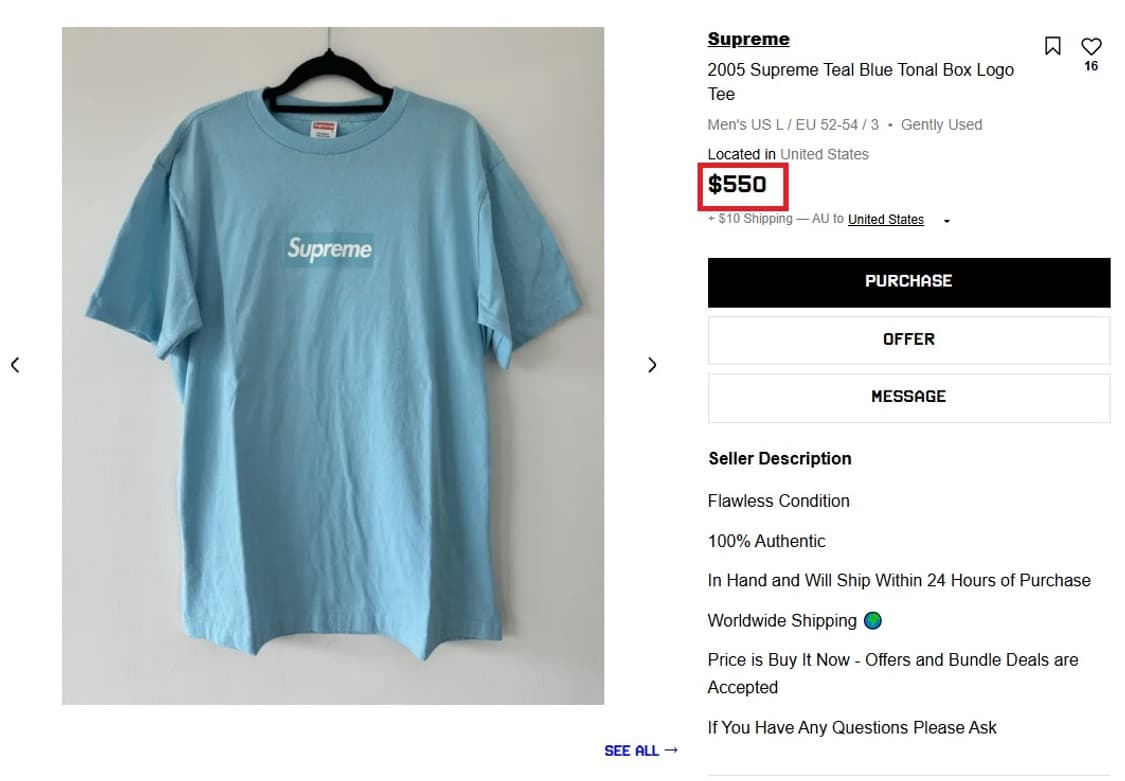Expand the shipping destination dropdown arrow

coord(947,221)
